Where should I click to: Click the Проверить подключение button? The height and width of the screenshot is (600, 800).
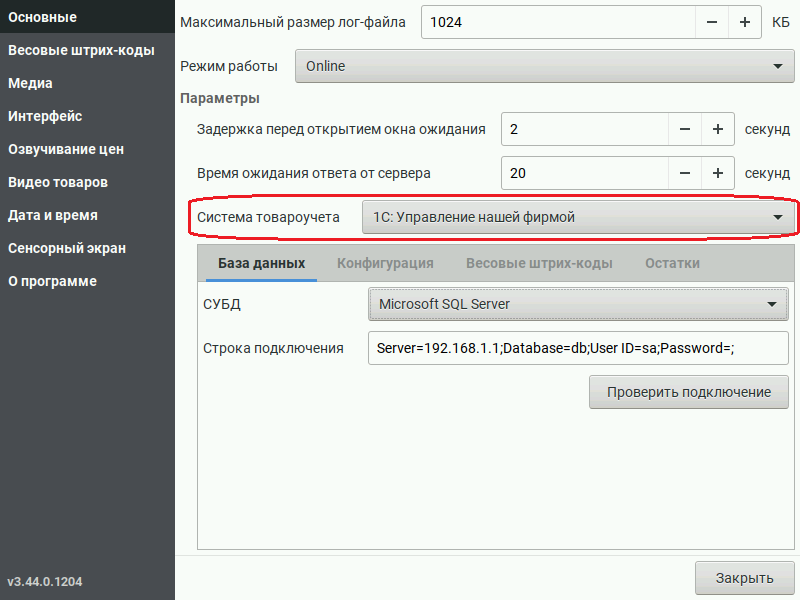click(x=689, y=392)
